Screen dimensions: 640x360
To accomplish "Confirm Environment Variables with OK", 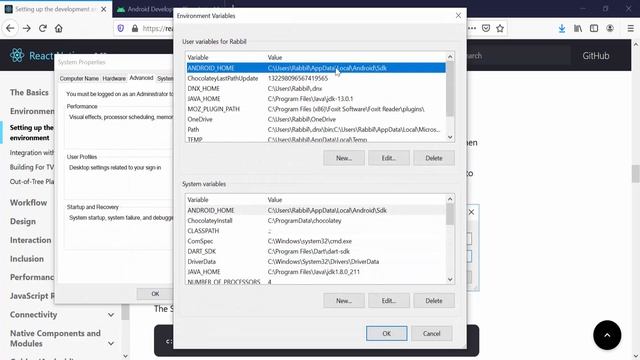I will [387, 333].
